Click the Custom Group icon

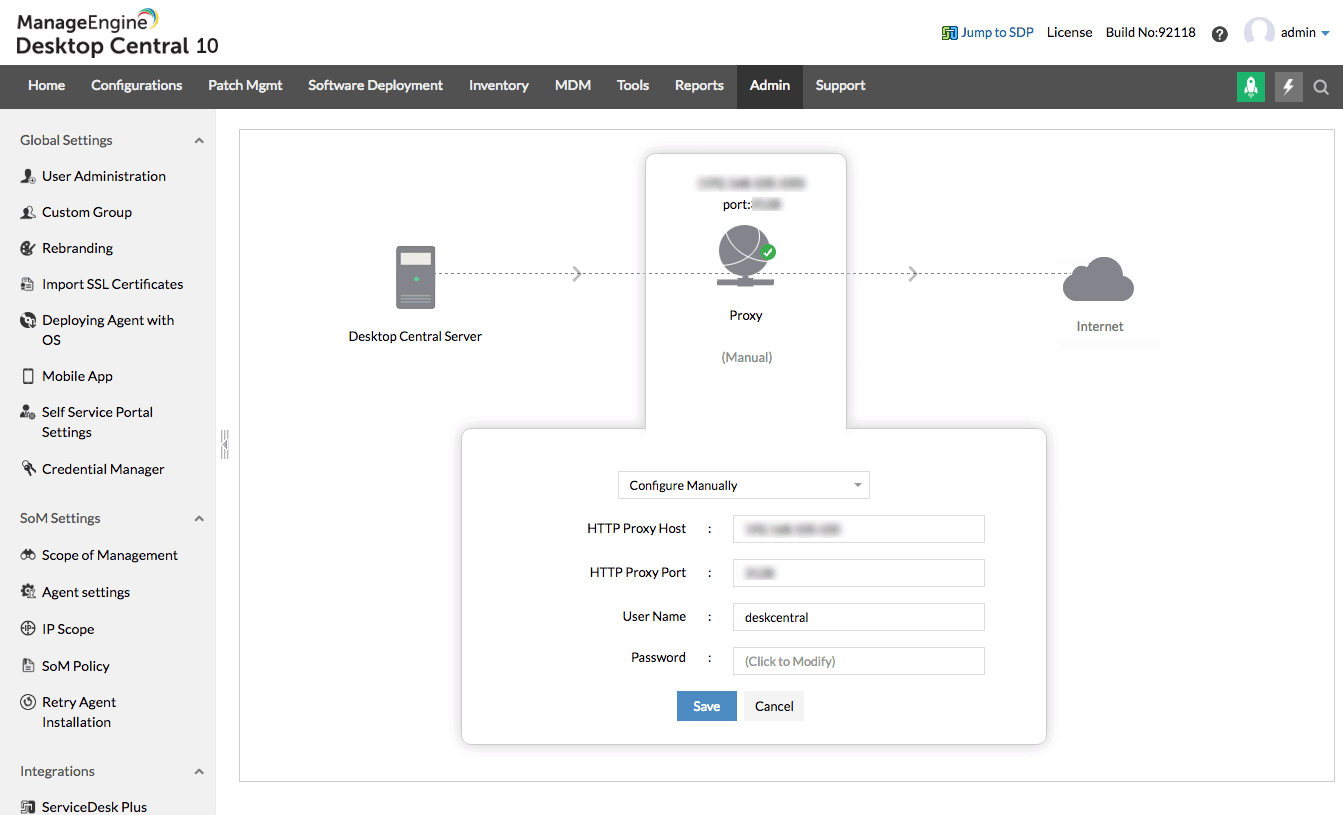coord(28,213)
